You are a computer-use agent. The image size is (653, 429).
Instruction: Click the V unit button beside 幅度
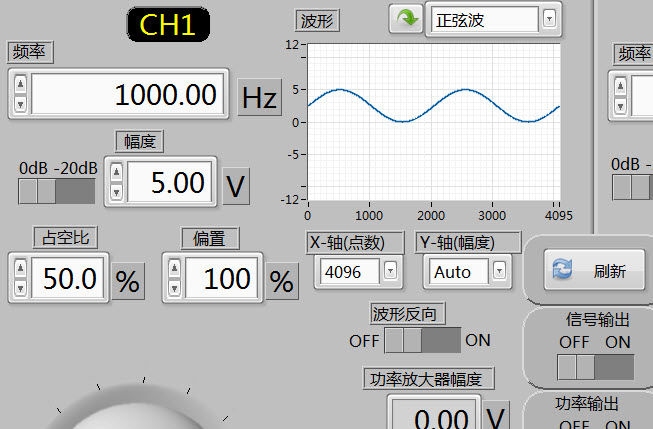[x=235, y=186]
